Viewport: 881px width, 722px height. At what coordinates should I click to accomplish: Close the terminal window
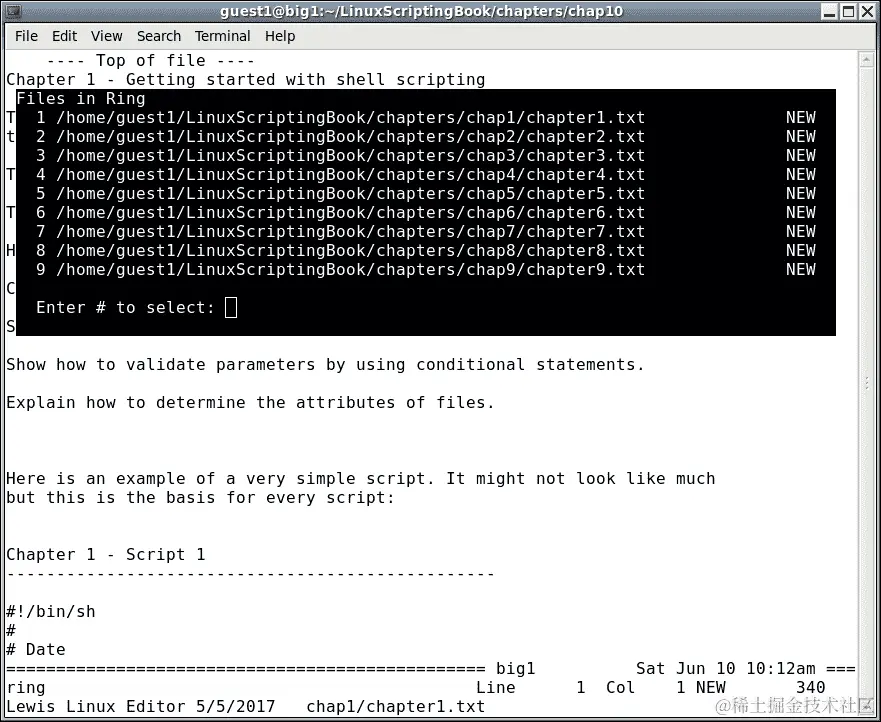pyautogui.click(x=868, y=11)
